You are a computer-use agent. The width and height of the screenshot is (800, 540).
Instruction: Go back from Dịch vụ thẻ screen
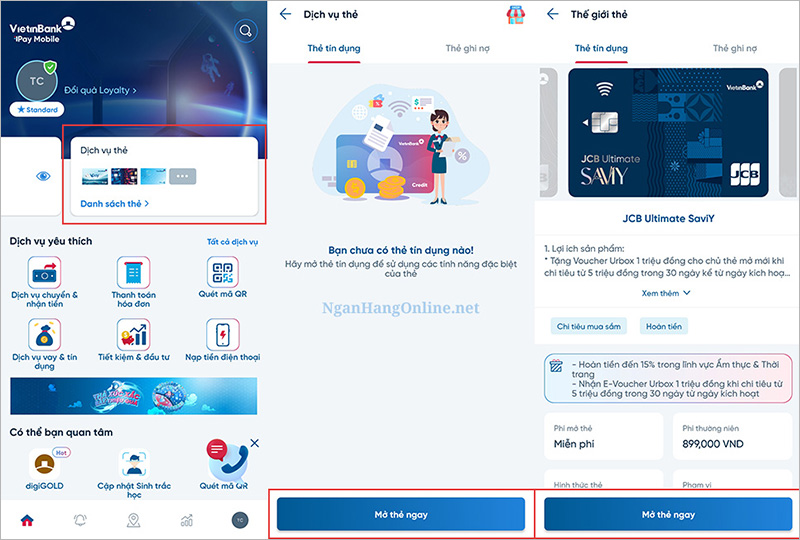click(286, 14)
